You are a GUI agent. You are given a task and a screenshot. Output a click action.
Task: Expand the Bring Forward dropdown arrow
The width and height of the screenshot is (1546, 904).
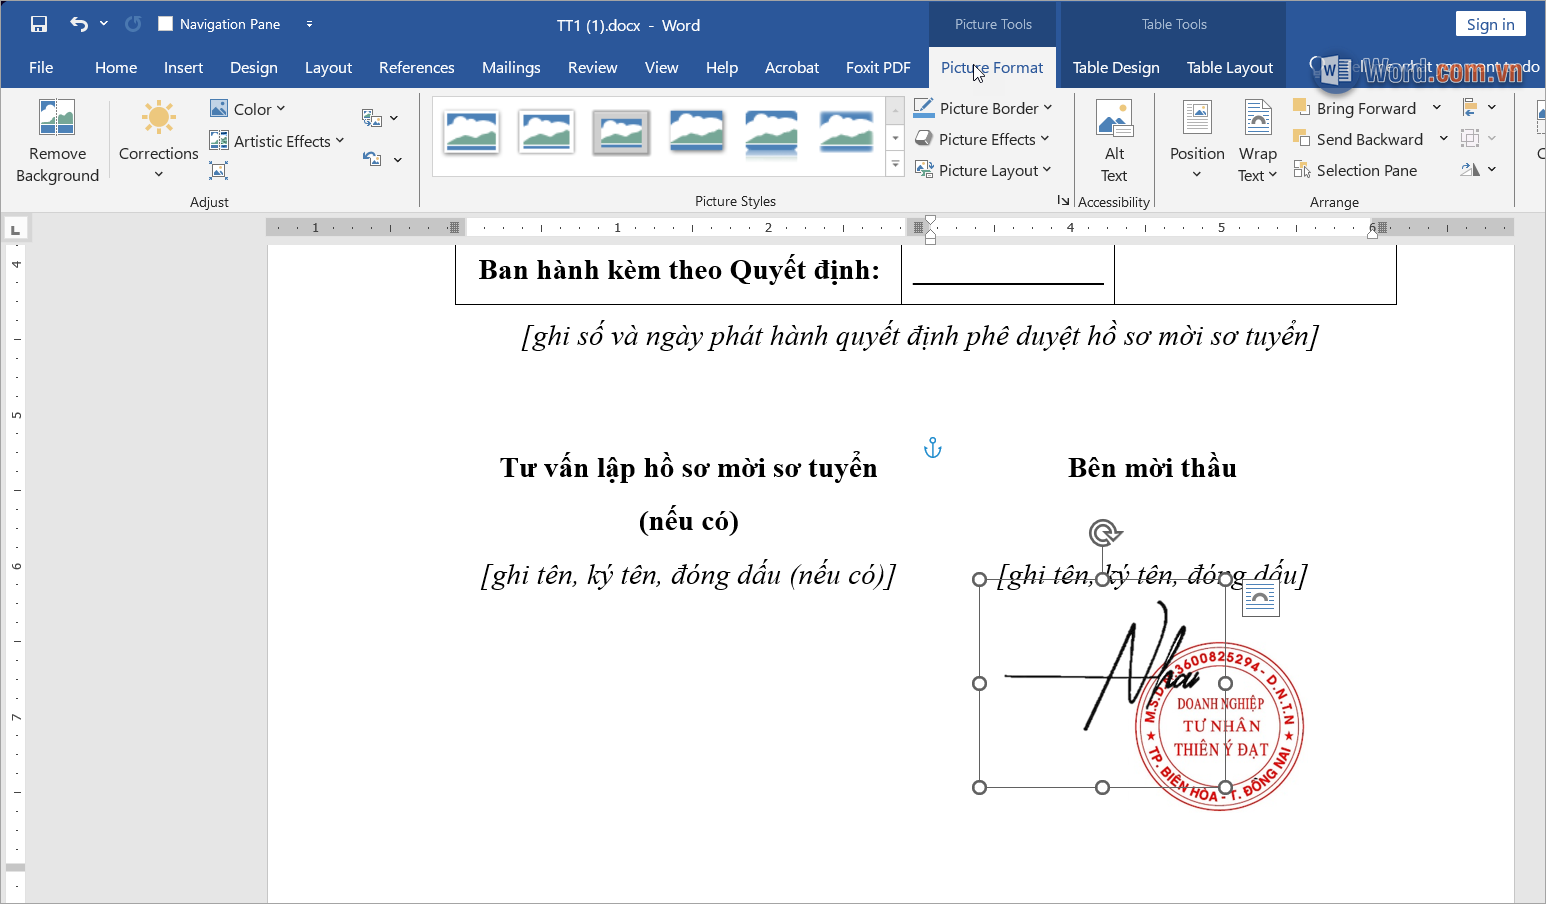(1437, 107)
